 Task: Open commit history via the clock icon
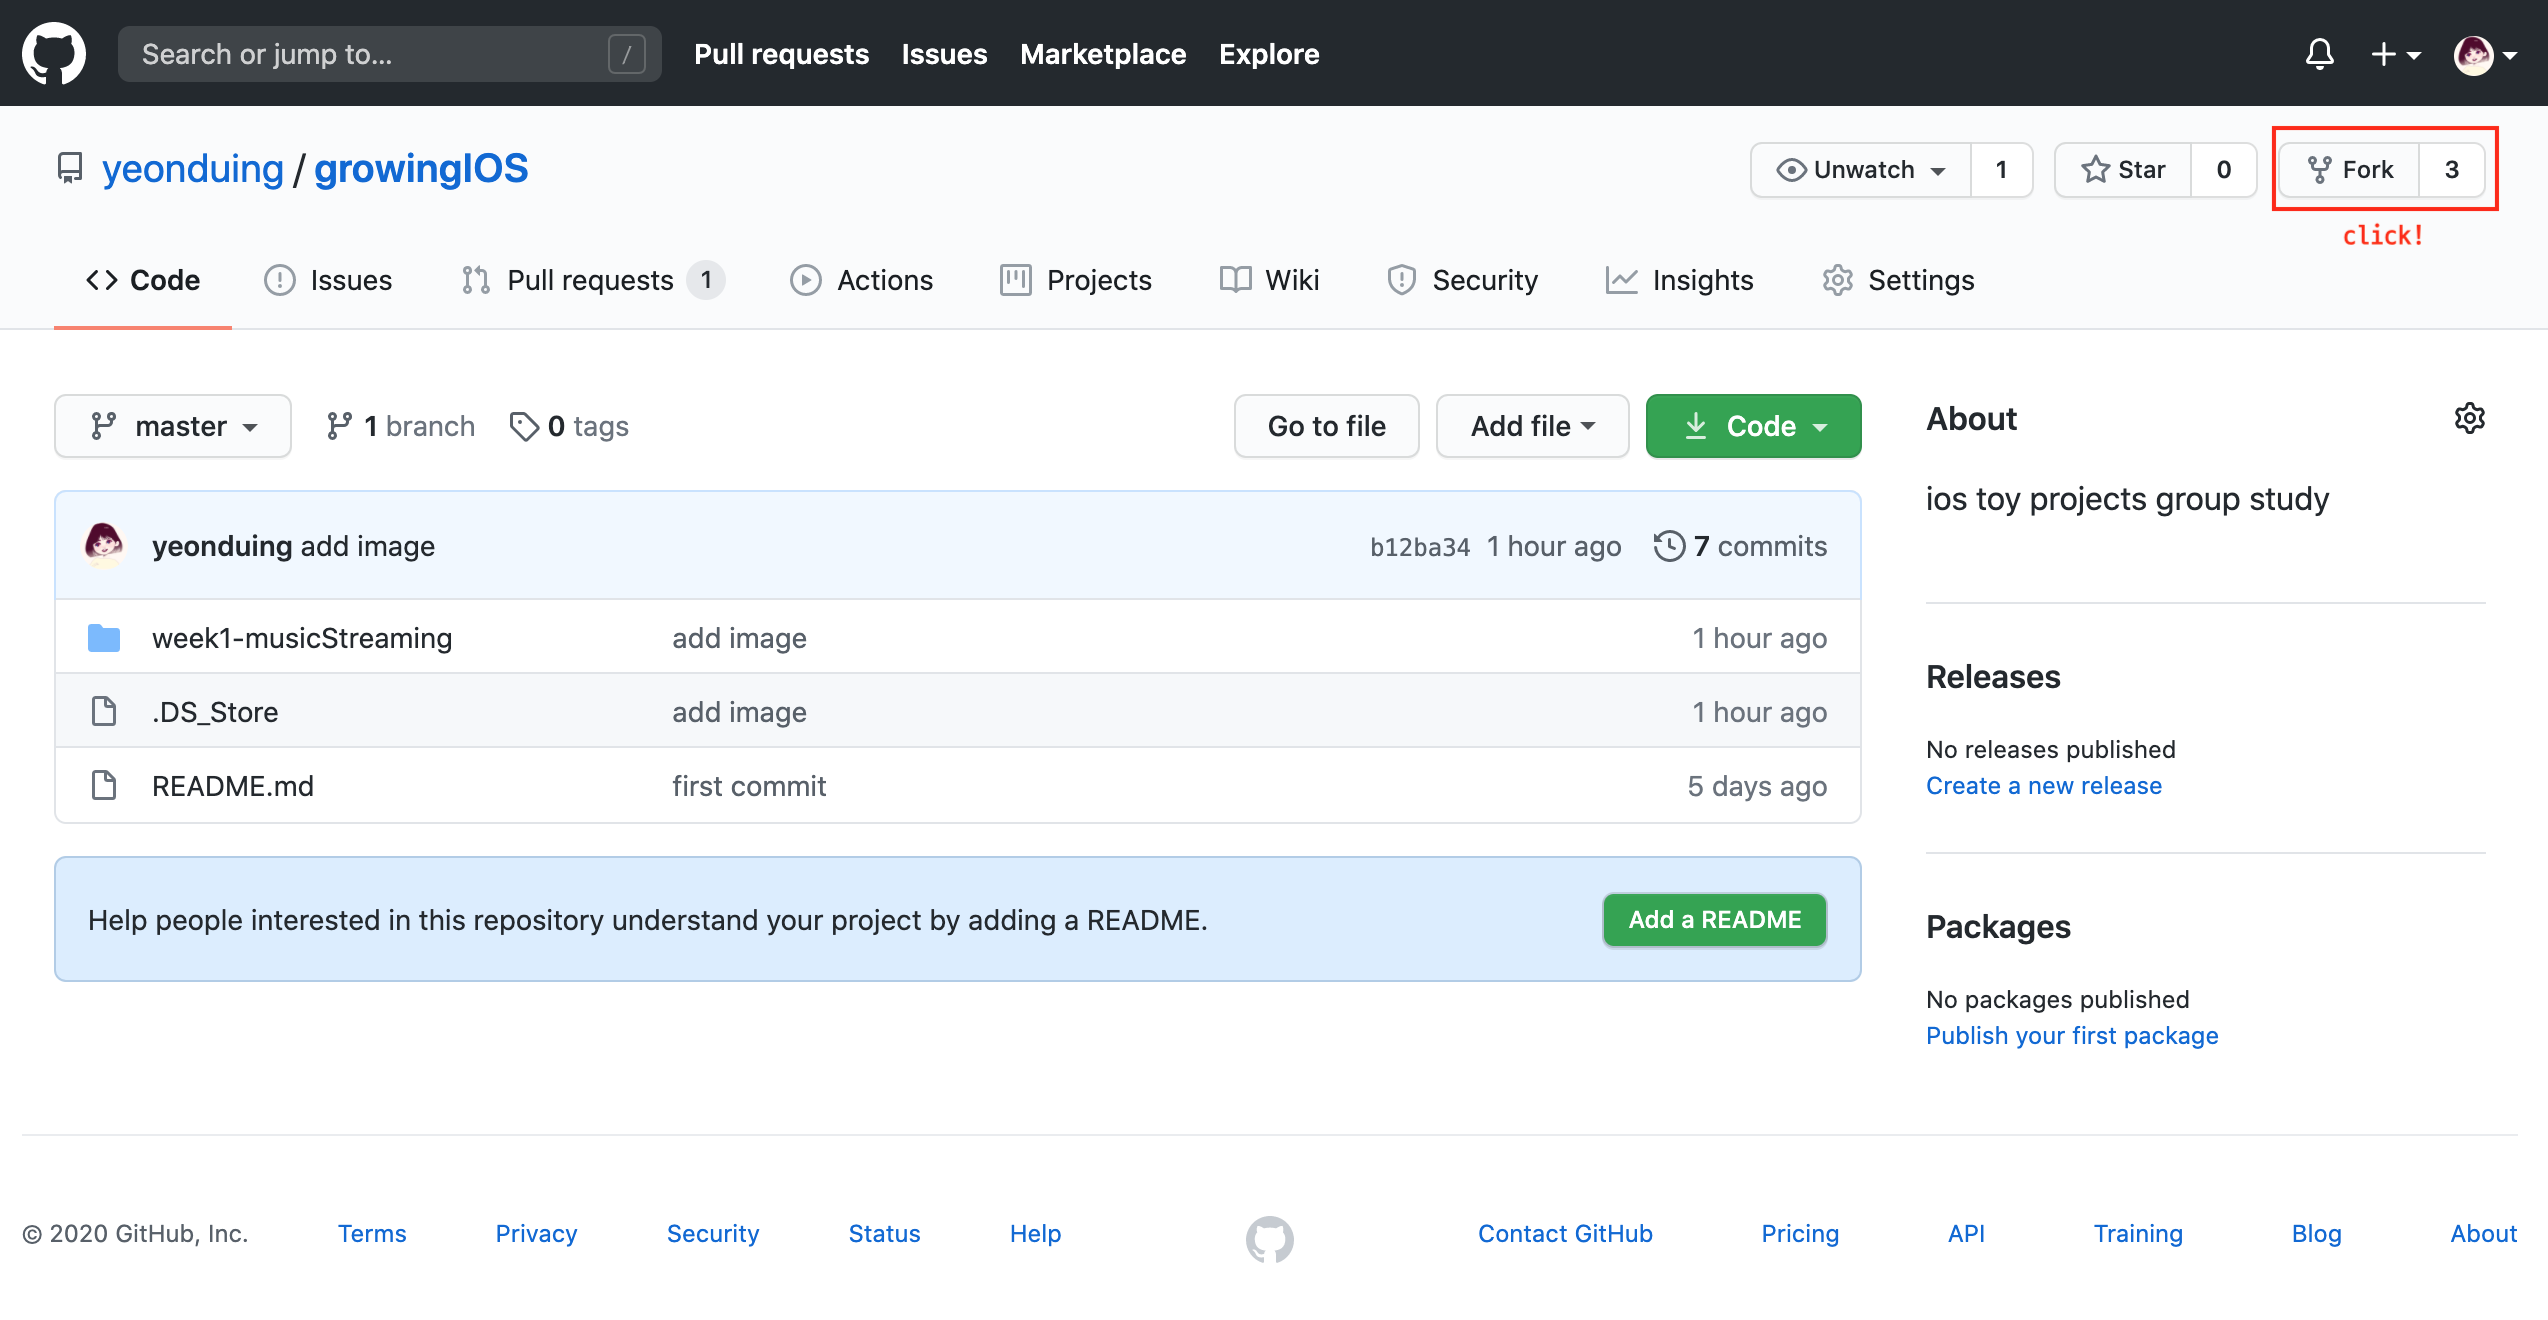click(1669, 546)
